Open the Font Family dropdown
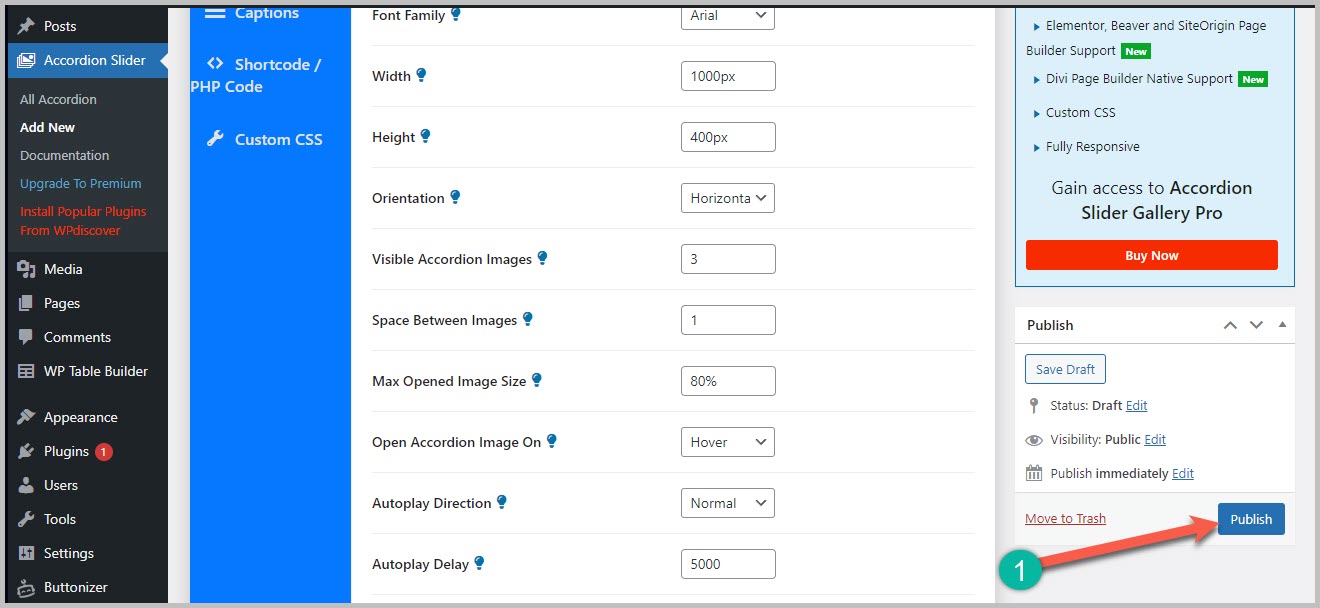The image size is (1320, 608). coord(728,15)
